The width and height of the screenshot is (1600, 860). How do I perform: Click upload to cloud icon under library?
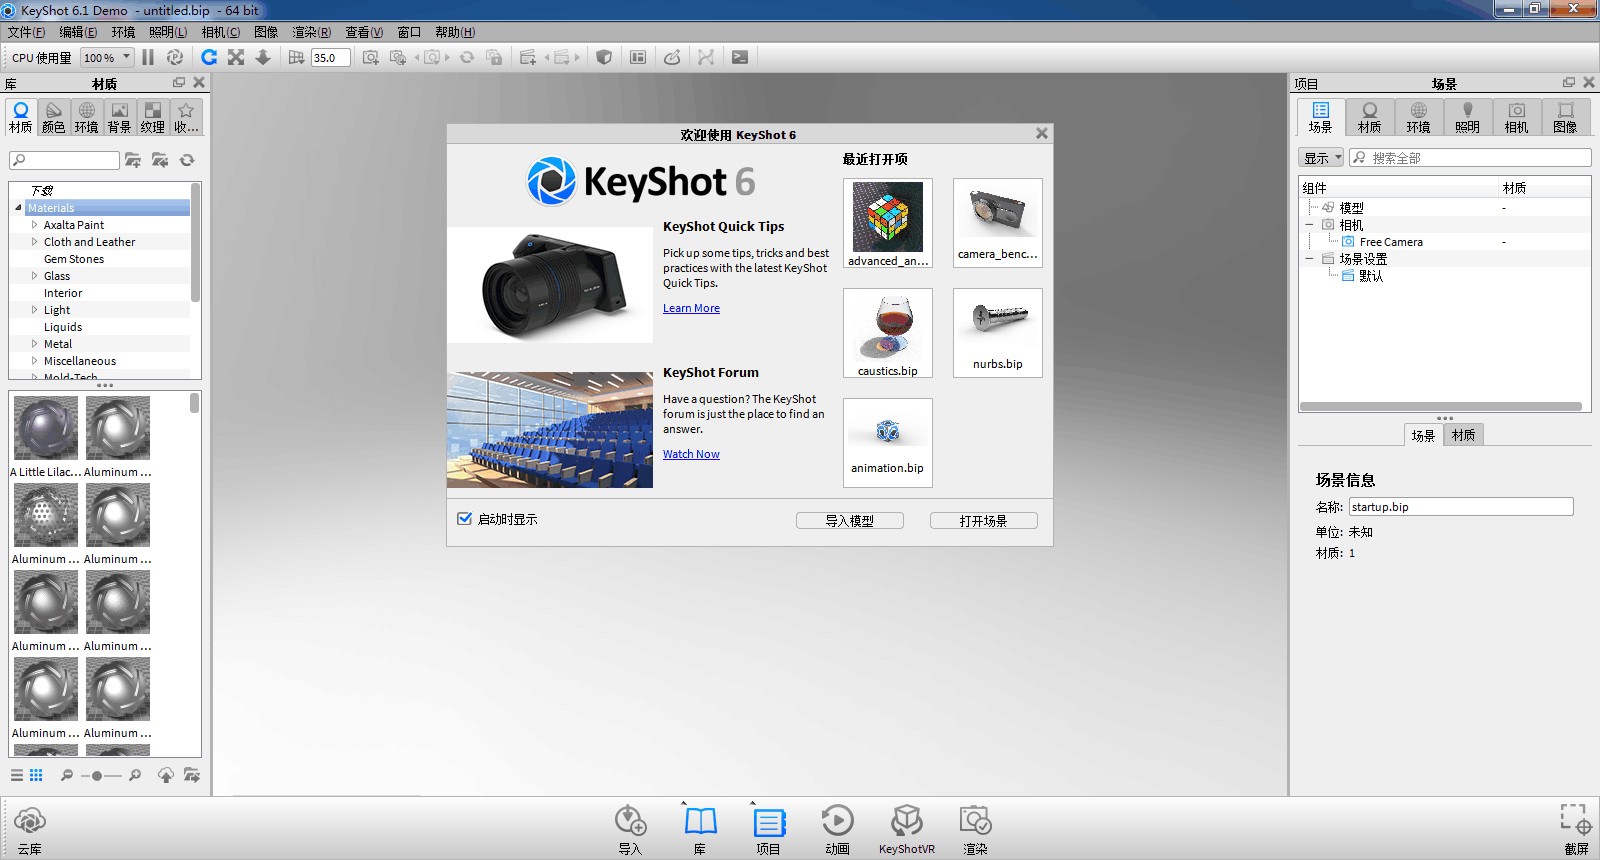click(166, 775)
